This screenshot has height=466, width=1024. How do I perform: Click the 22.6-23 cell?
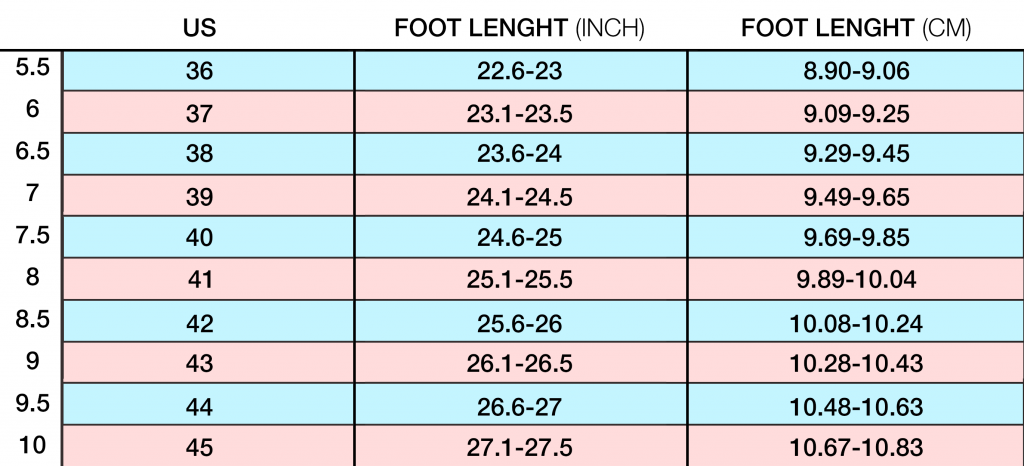519,72
